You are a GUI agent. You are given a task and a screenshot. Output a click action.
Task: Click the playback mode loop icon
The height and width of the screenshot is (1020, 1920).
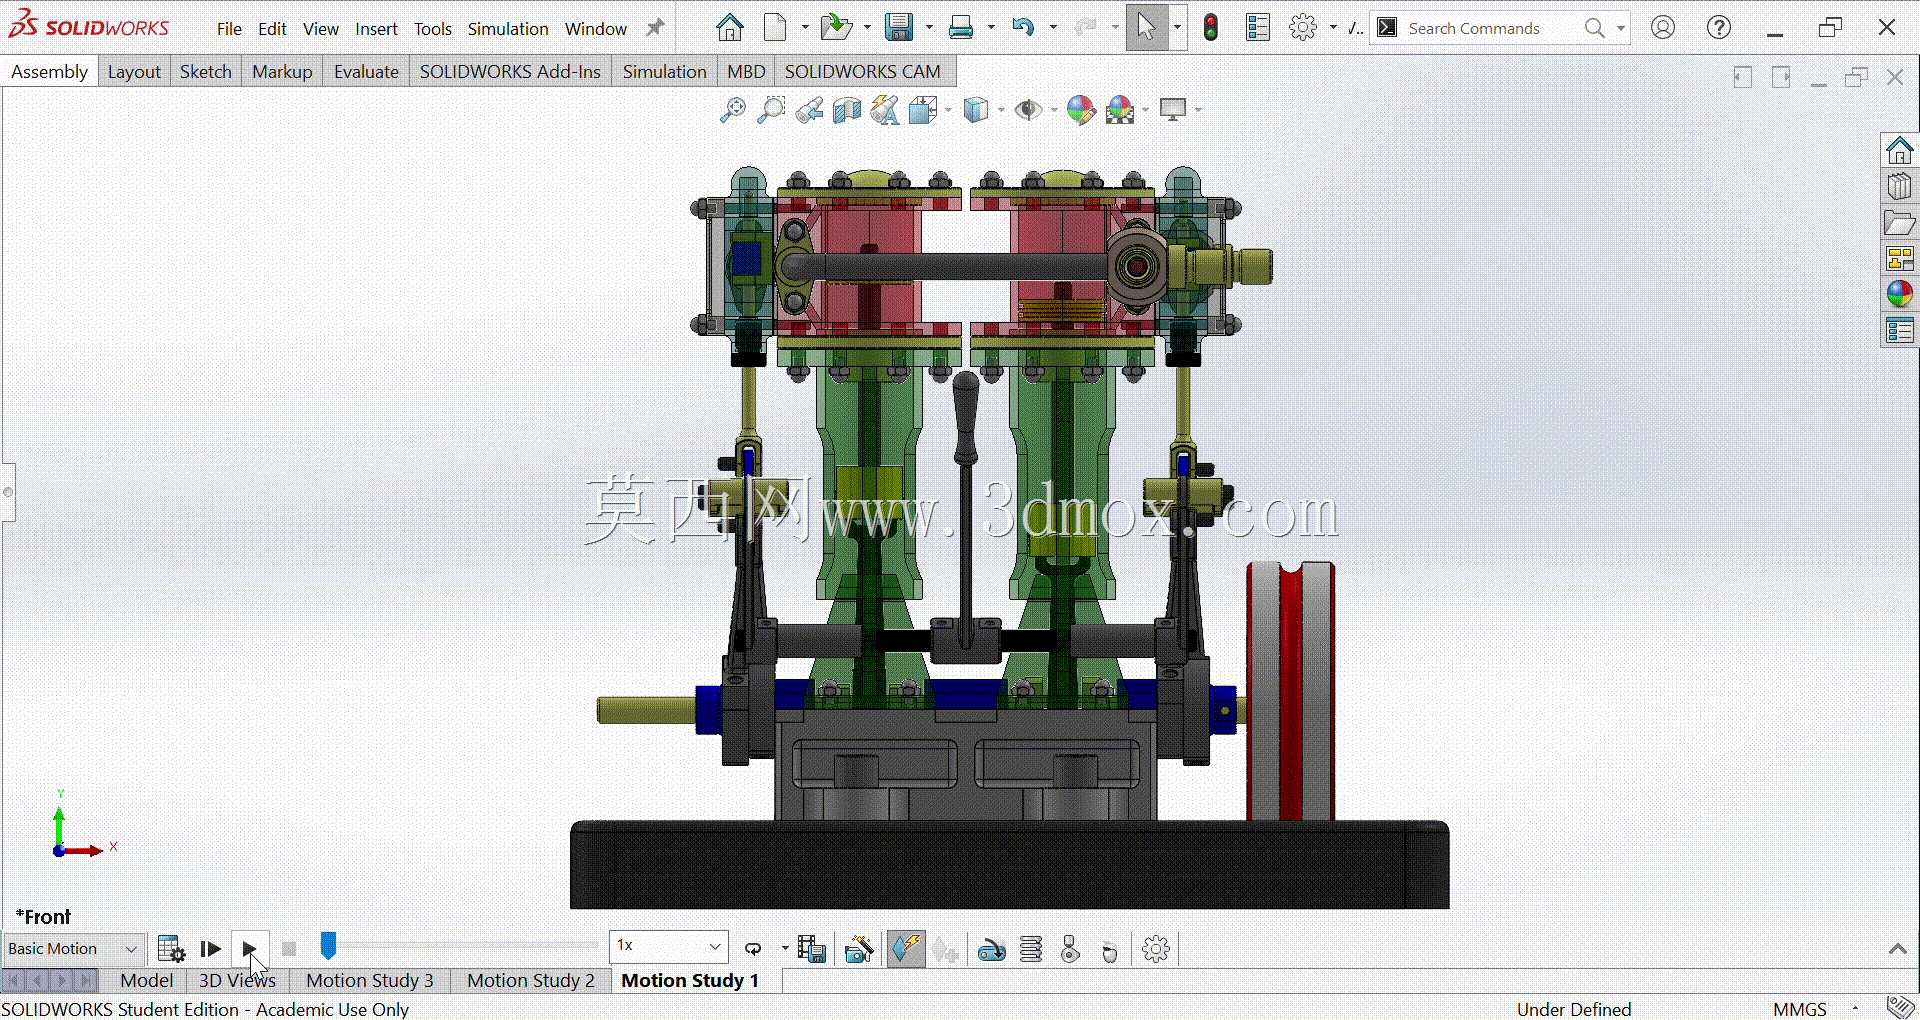754,949
